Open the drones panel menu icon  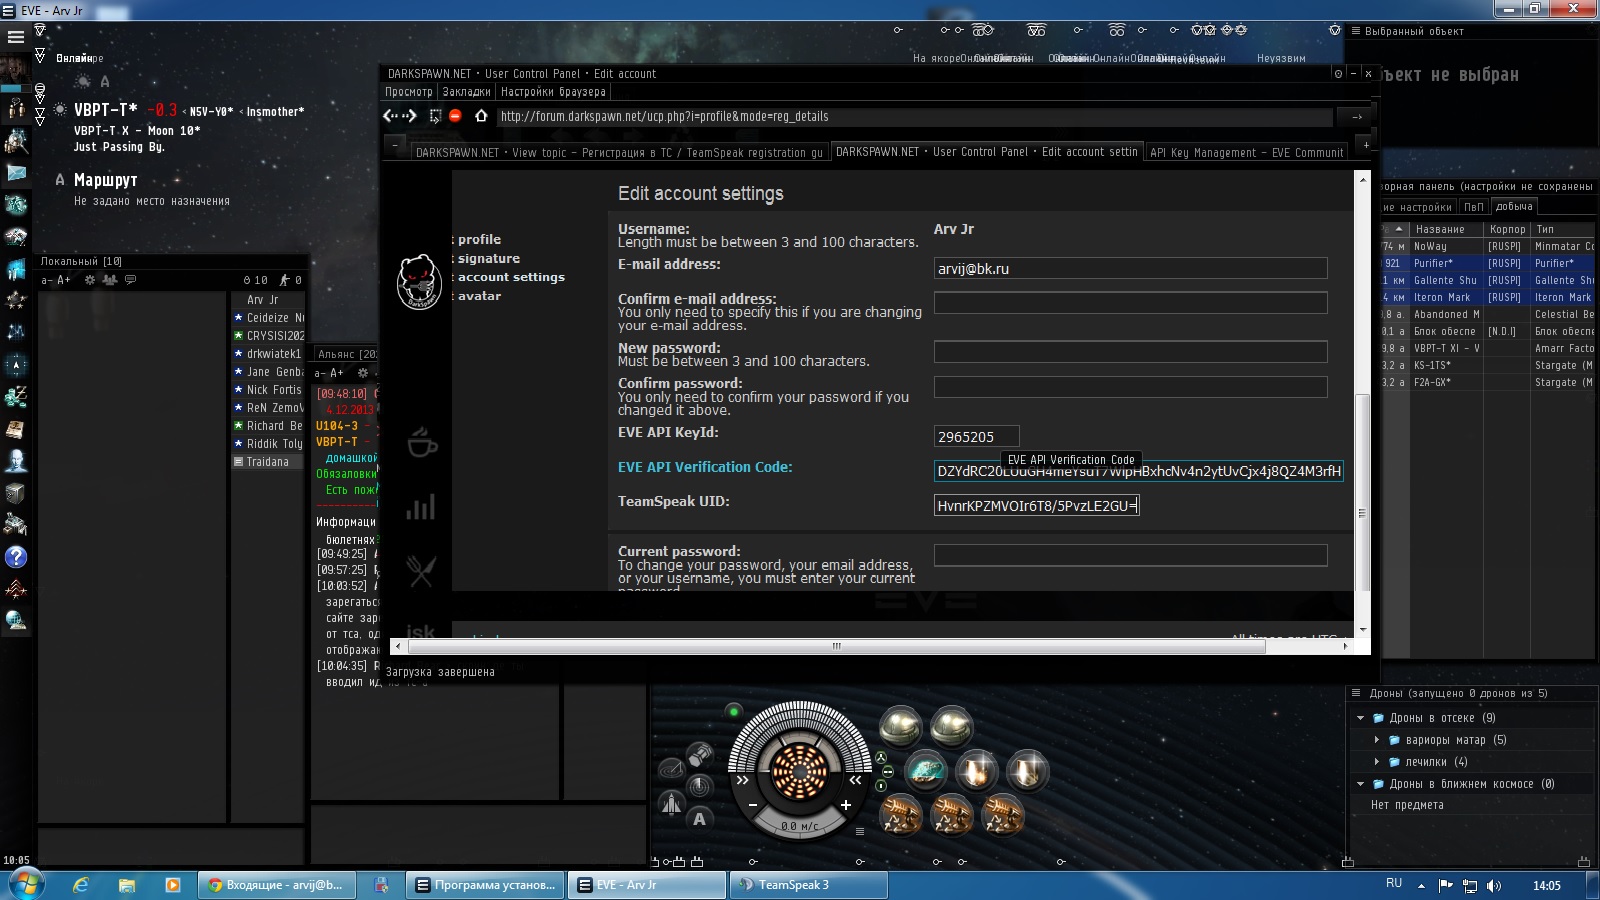pos(1356,693)
